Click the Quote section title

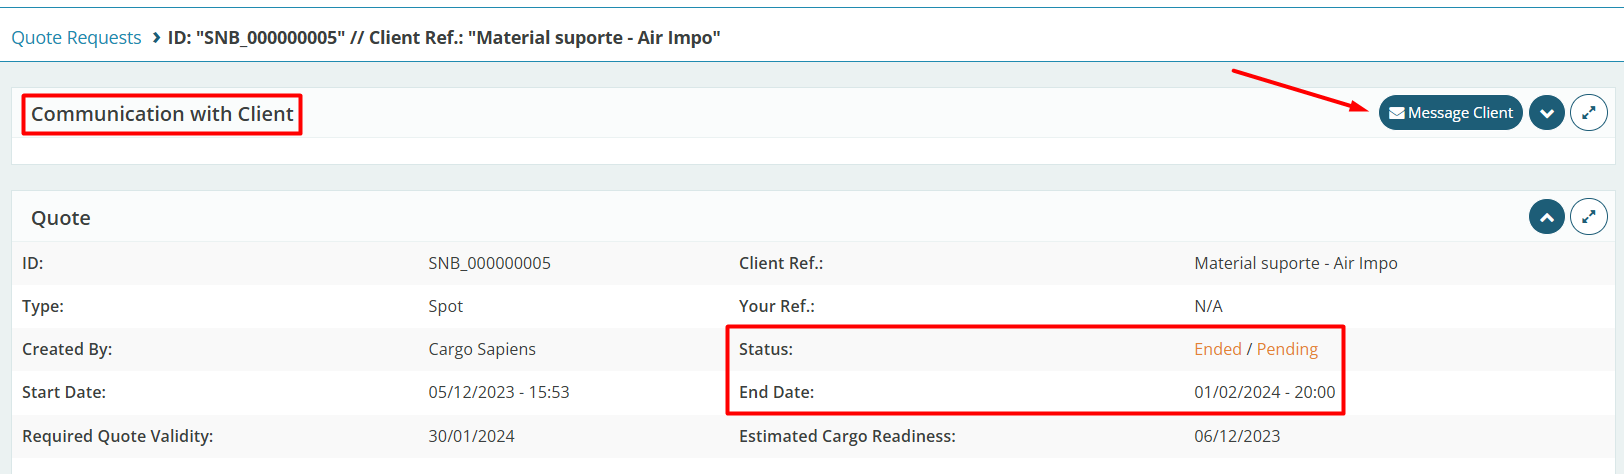tap(61, 218)
